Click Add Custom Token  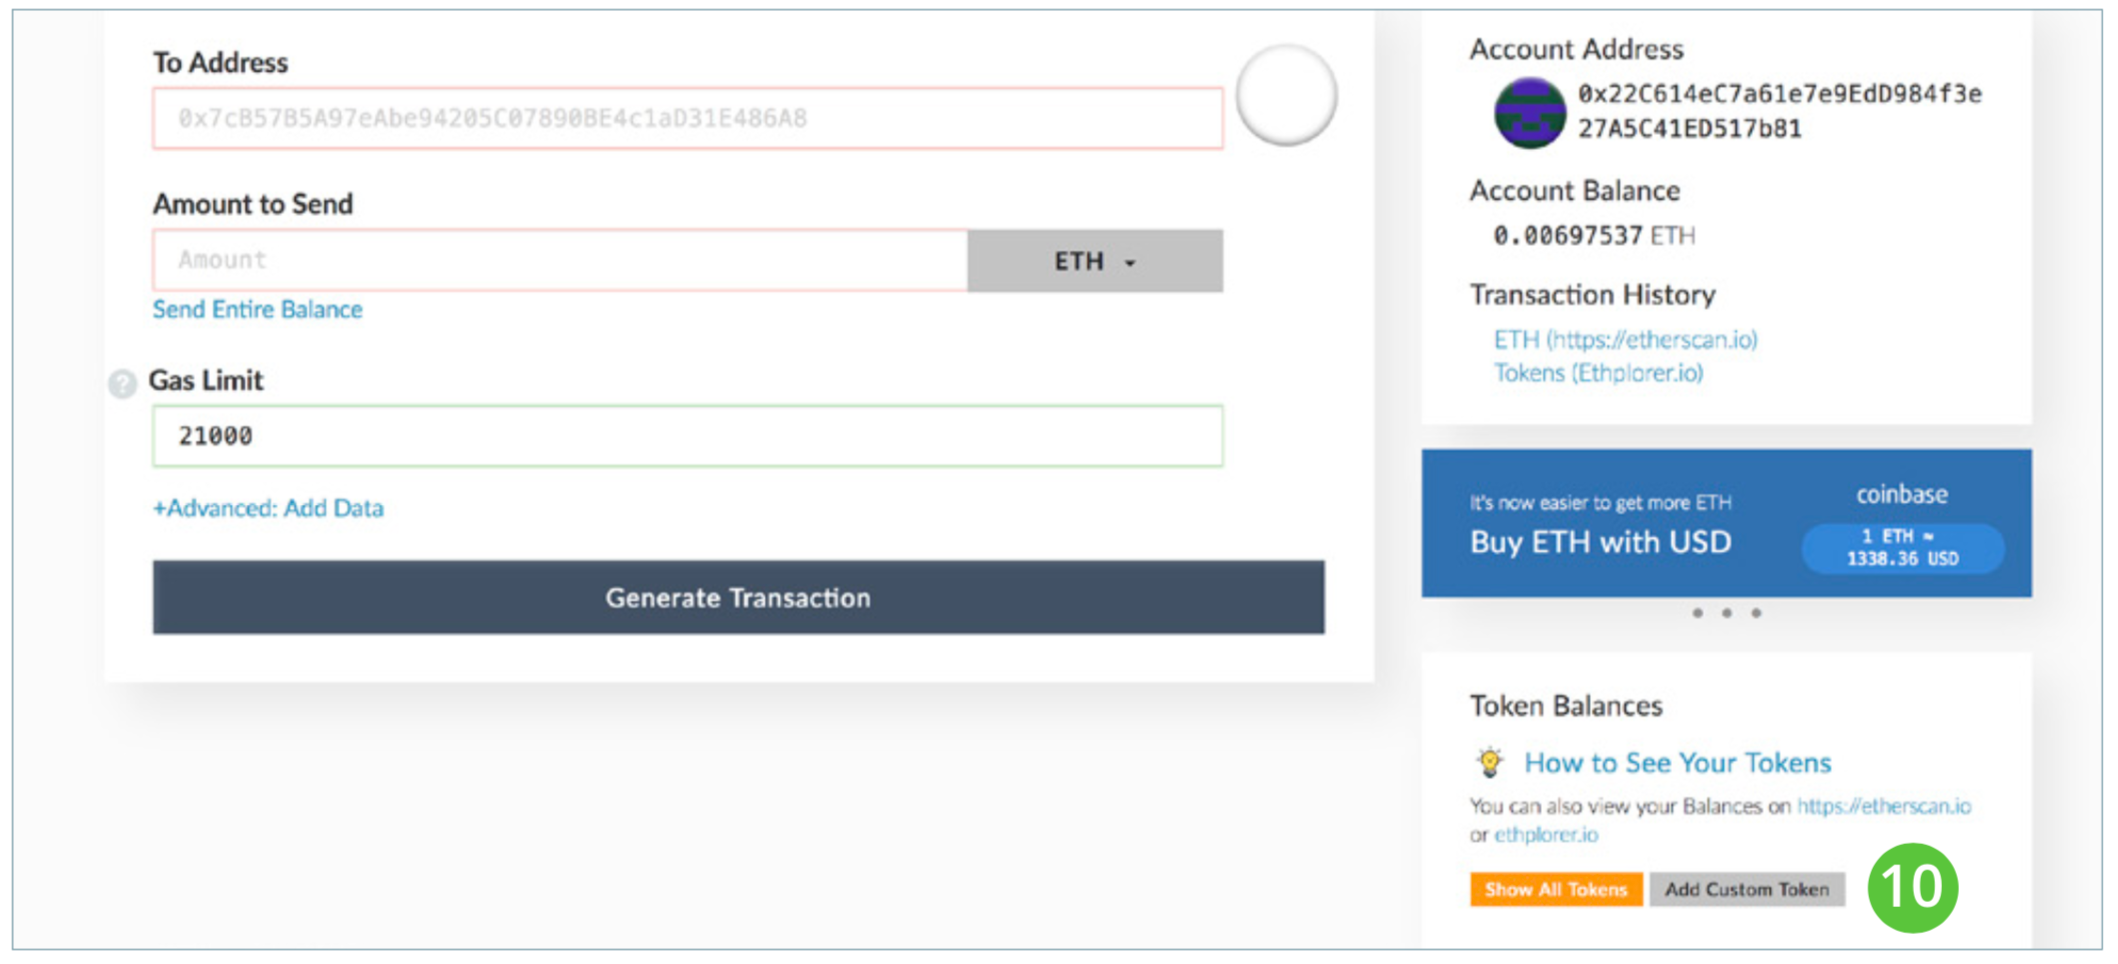pyautogui.click(x=1747, y=889)
